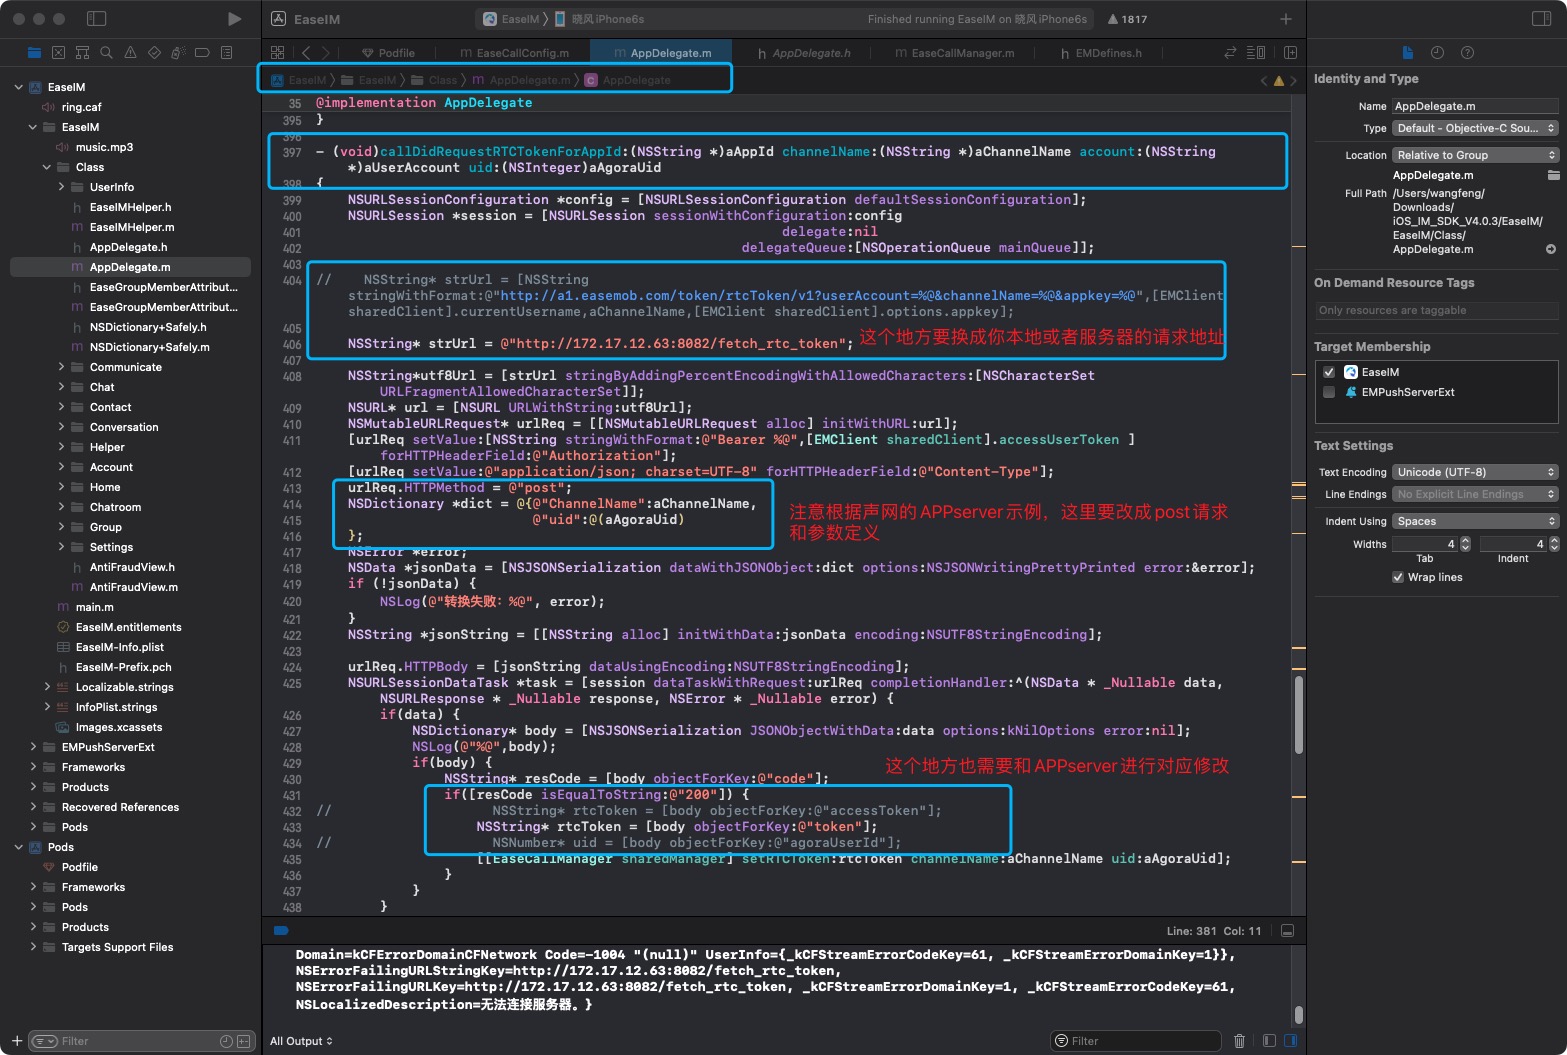Open the Debug navigator spray icon
Image resolution: width=1567 pixels, height=1055 pixels.
[178, 53]
